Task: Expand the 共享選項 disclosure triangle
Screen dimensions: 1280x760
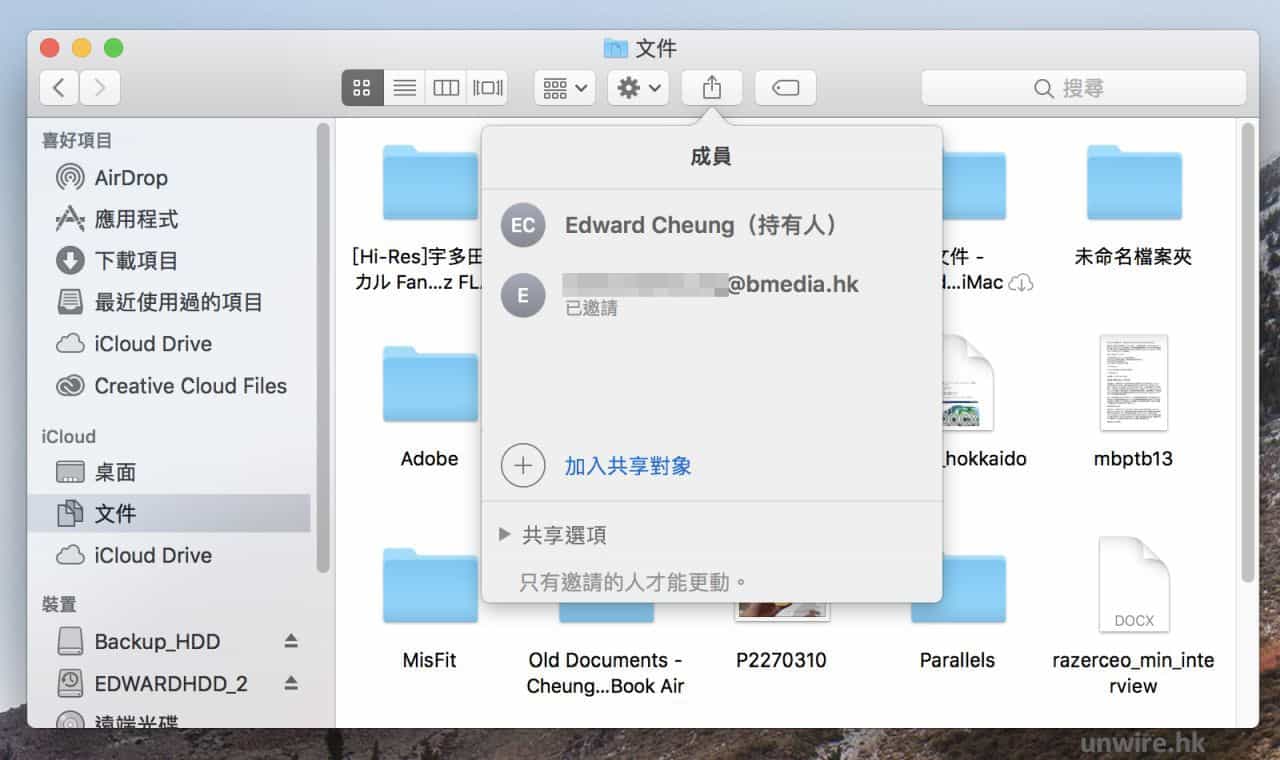Action: point(505,535)
